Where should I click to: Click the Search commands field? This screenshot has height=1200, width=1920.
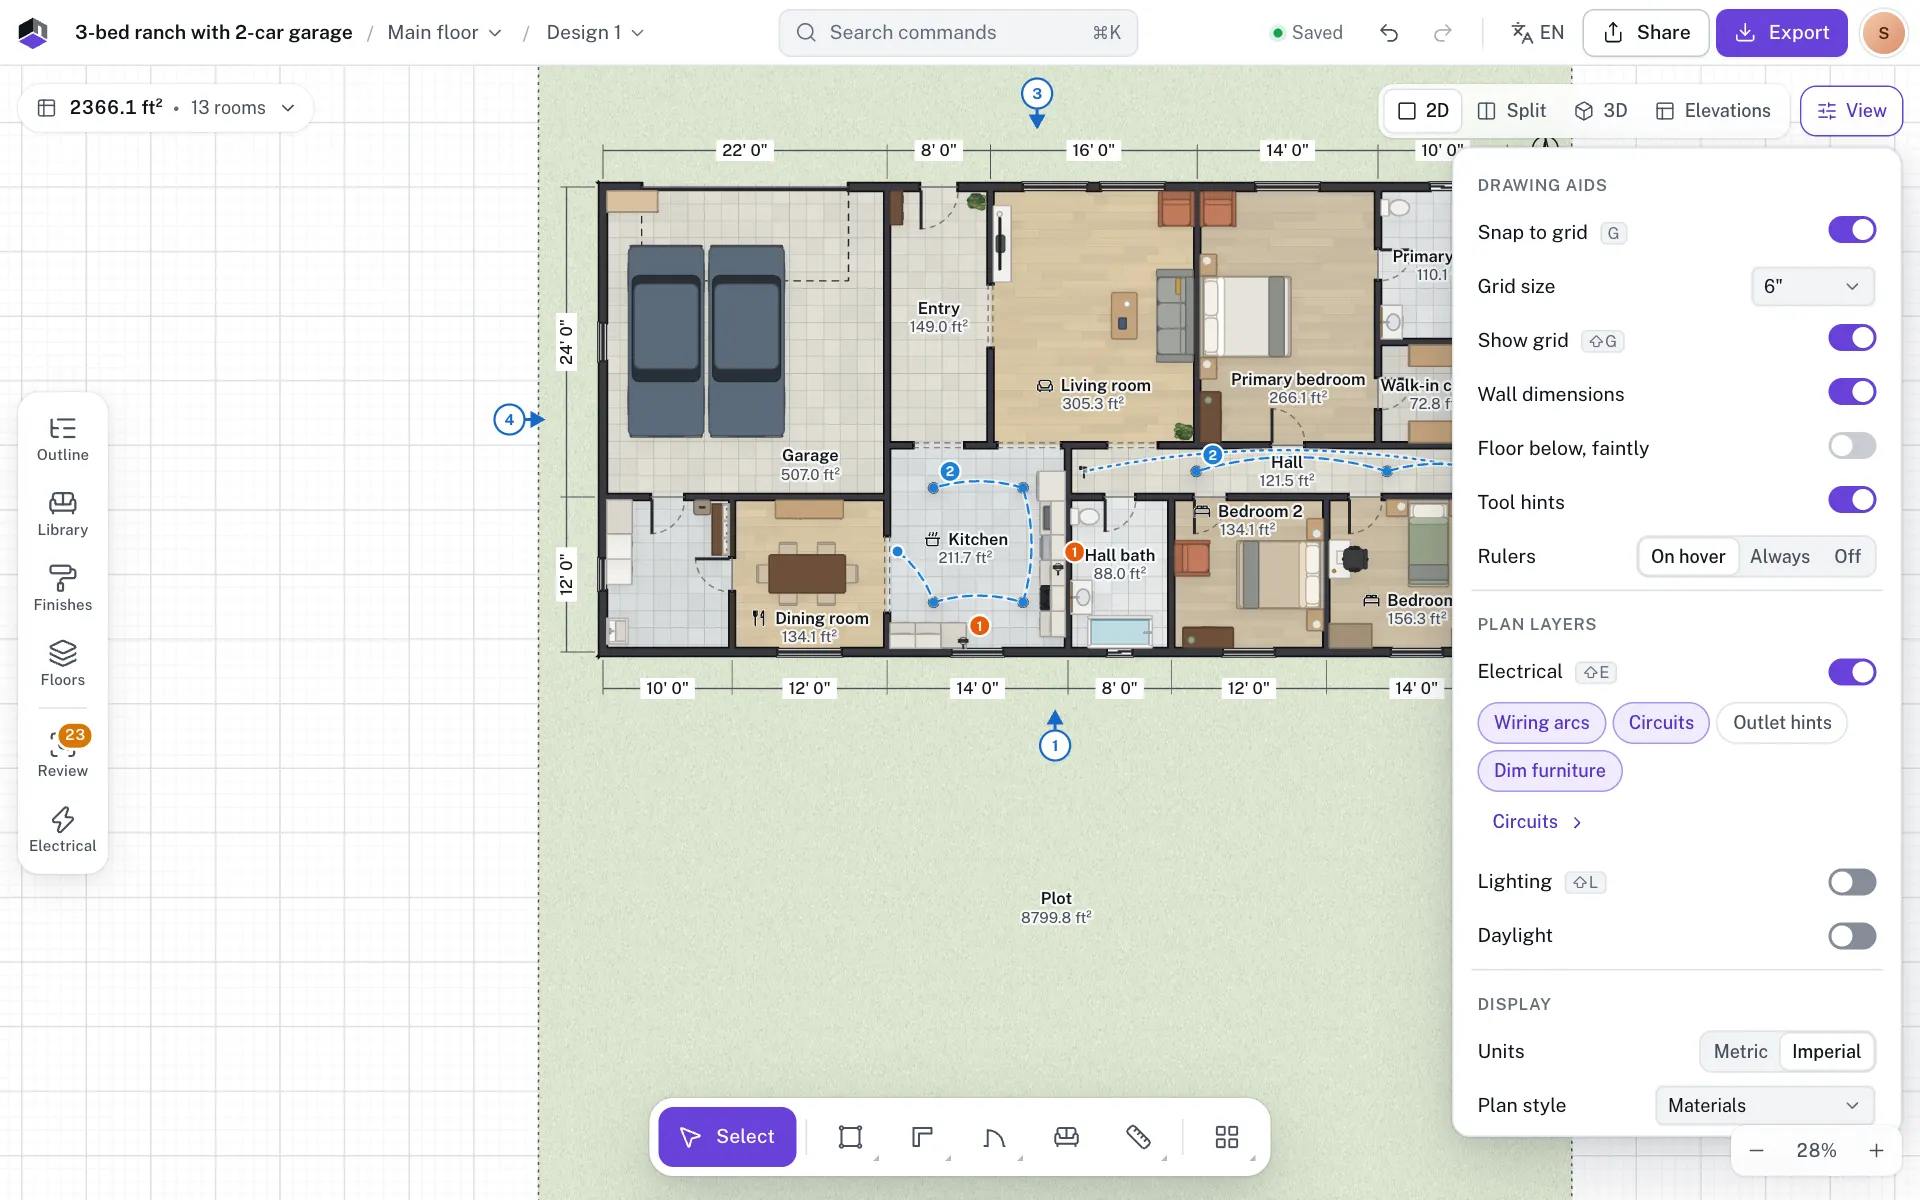pos(958,33)
